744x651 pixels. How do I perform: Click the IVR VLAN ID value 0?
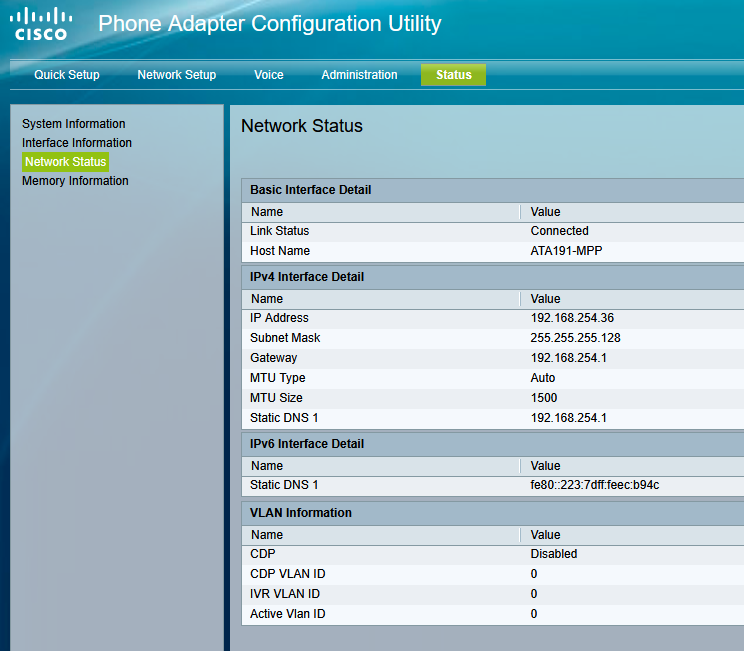(x=534, y=594)
